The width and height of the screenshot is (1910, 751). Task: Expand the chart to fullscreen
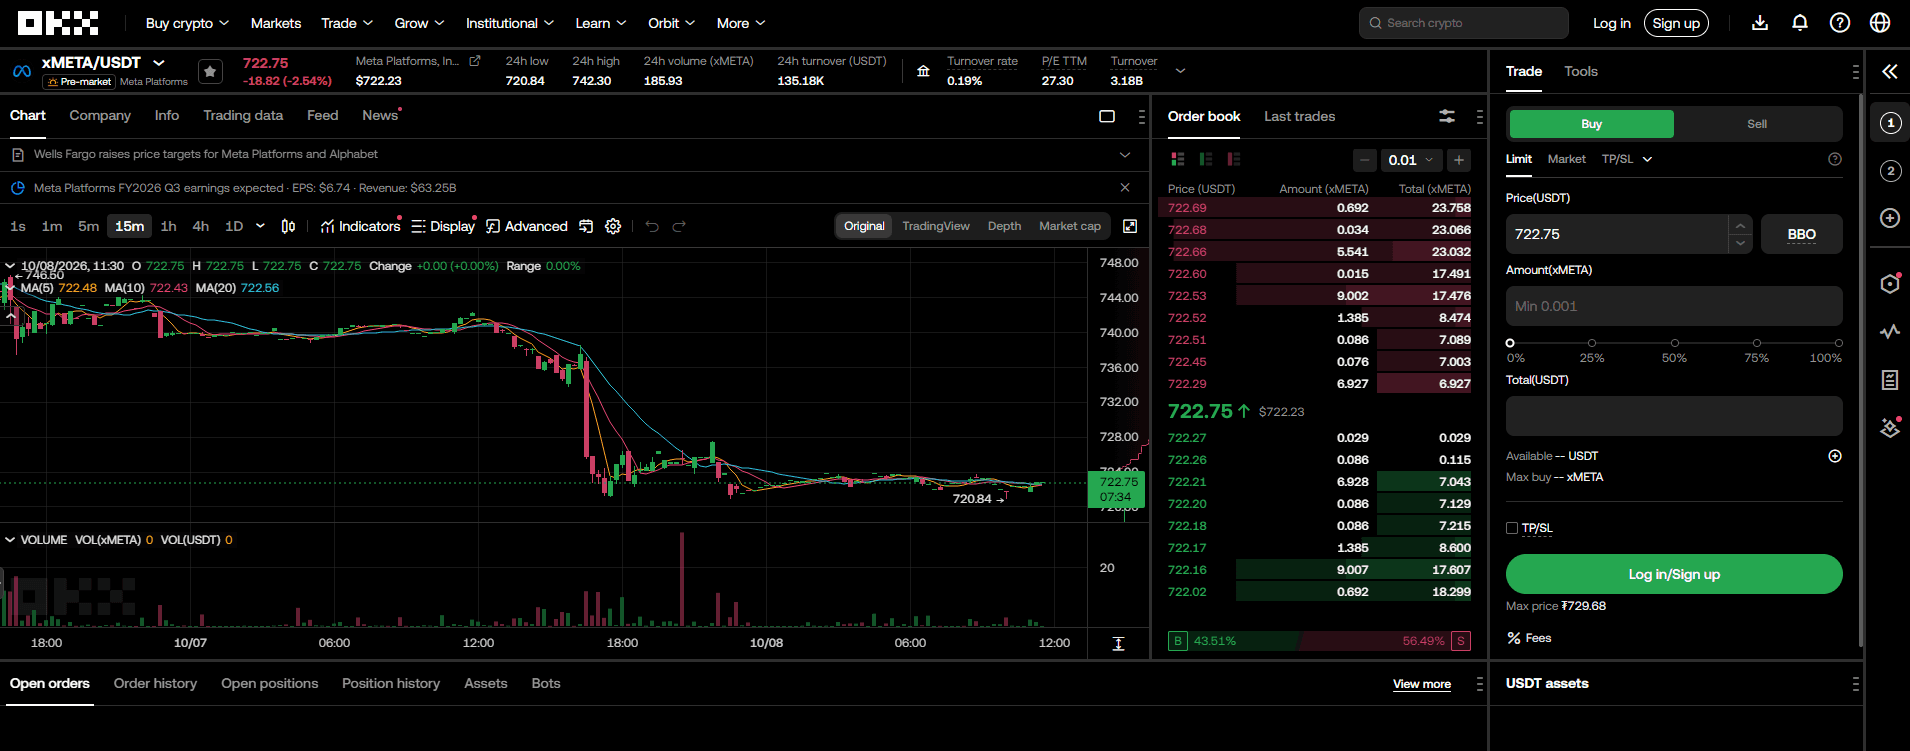(1130, 226)
